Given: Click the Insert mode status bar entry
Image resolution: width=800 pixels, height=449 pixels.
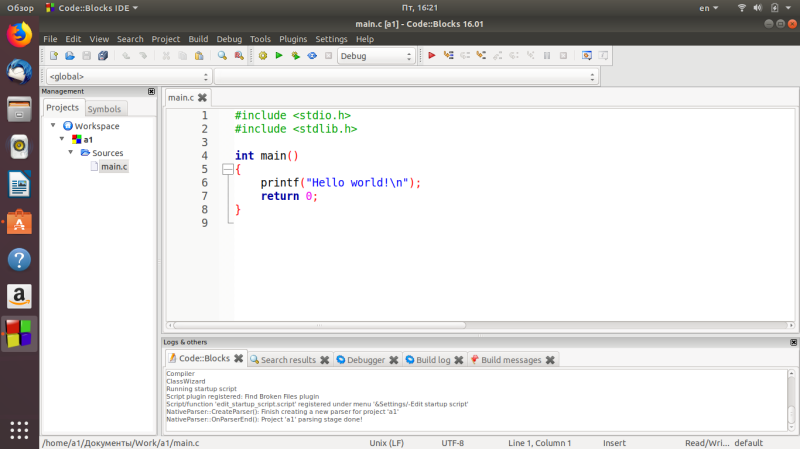Looking at the screenshot, I should [614, 443].
